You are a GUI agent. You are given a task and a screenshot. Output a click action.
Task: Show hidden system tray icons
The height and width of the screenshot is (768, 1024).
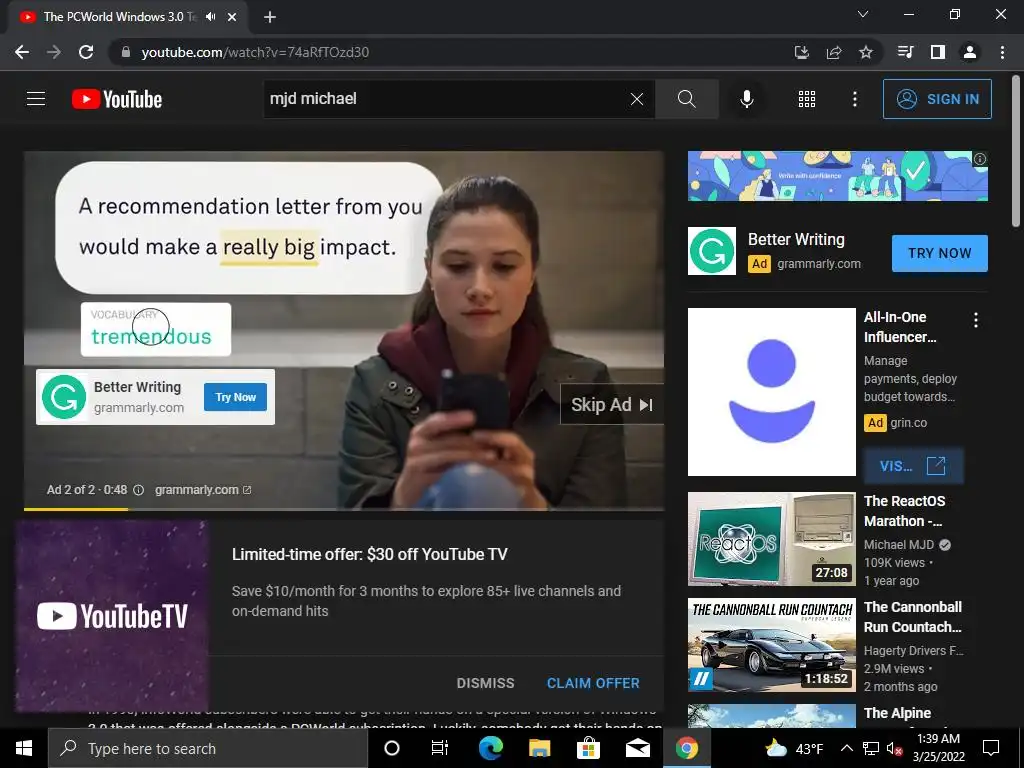[x=846, y=748]
